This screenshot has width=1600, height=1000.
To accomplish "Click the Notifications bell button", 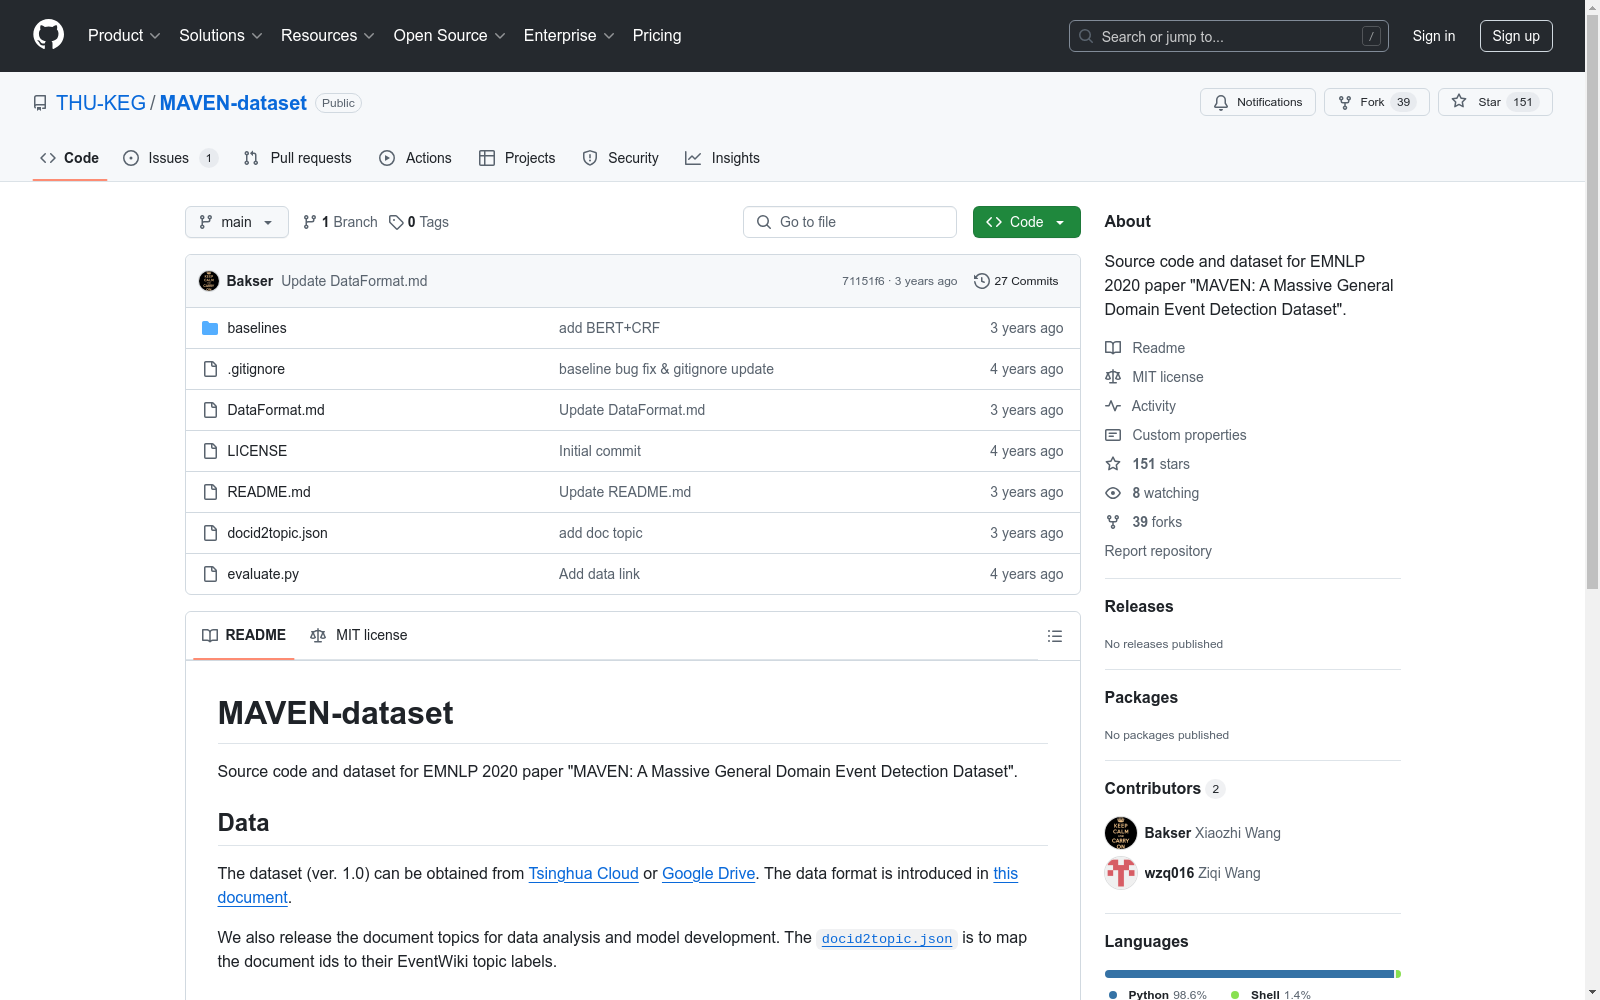I will [1258, 102].
